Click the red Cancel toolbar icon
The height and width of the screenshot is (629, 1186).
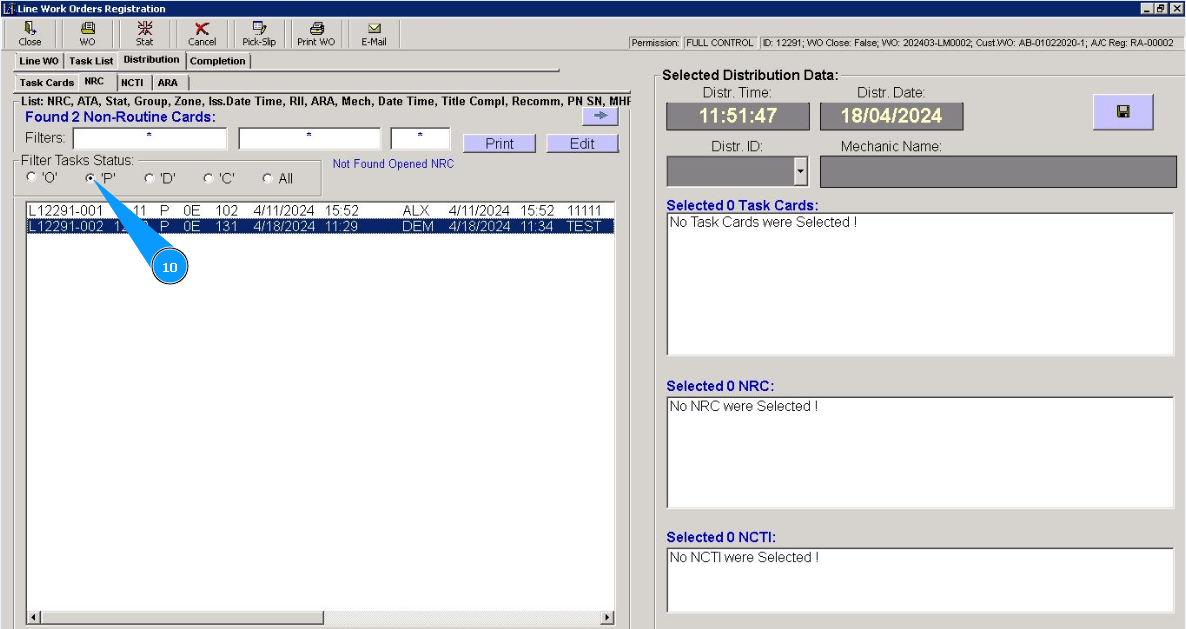pyautogui.click(x=202, y=34)
